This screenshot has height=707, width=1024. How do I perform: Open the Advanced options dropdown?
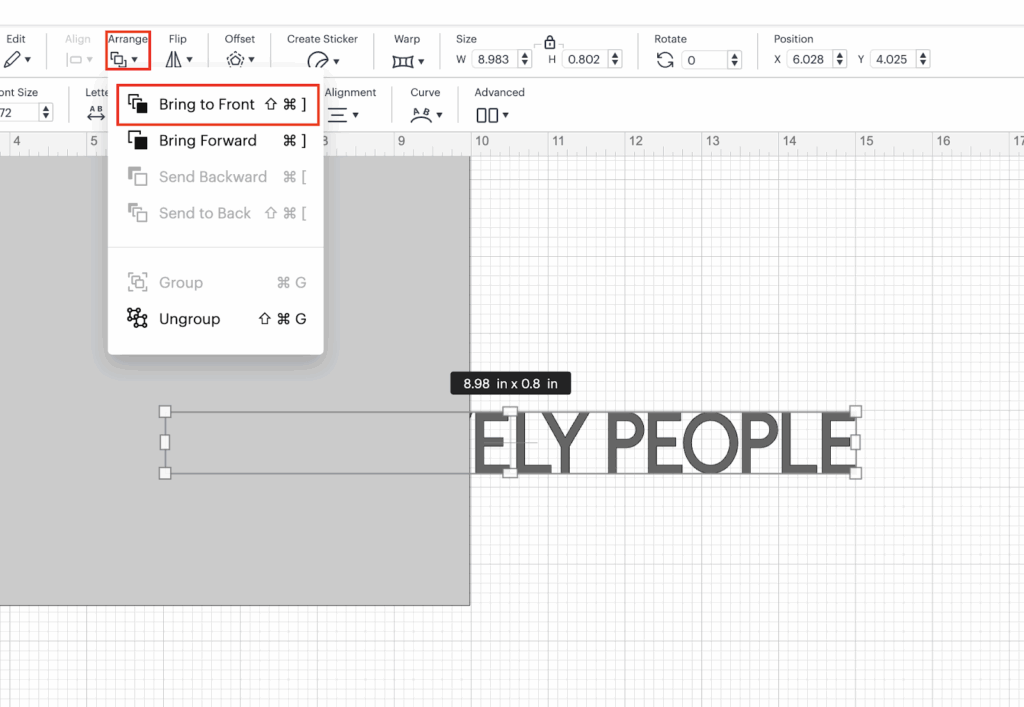(493, 115)
